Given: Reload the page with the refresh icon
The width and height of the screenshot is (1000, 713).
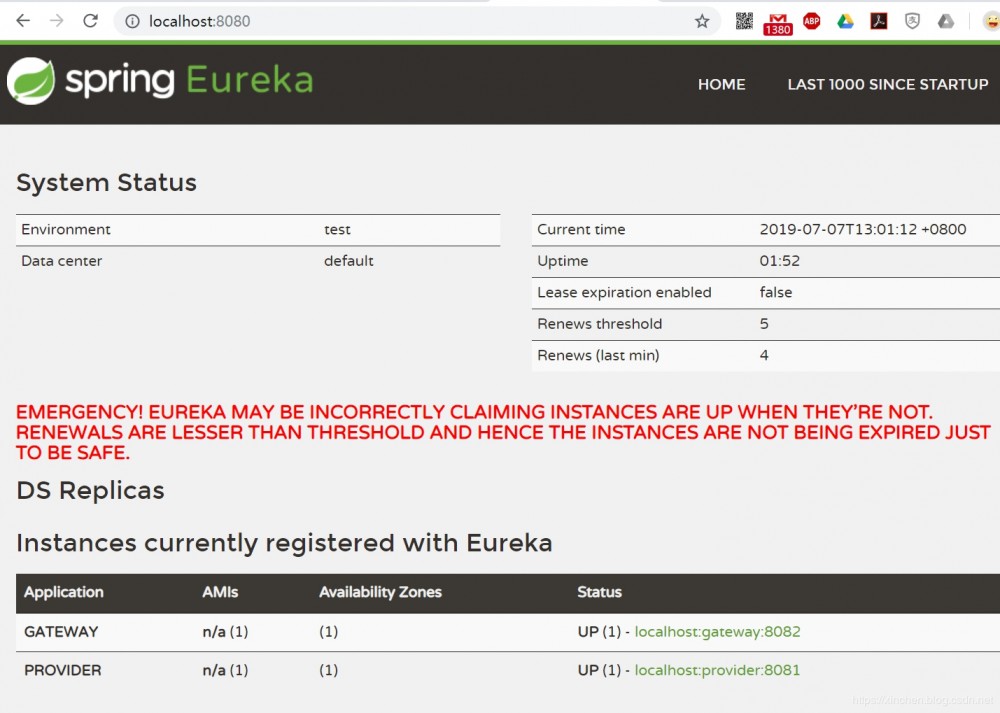Looking at the screenshot, I should coord(91,21).
